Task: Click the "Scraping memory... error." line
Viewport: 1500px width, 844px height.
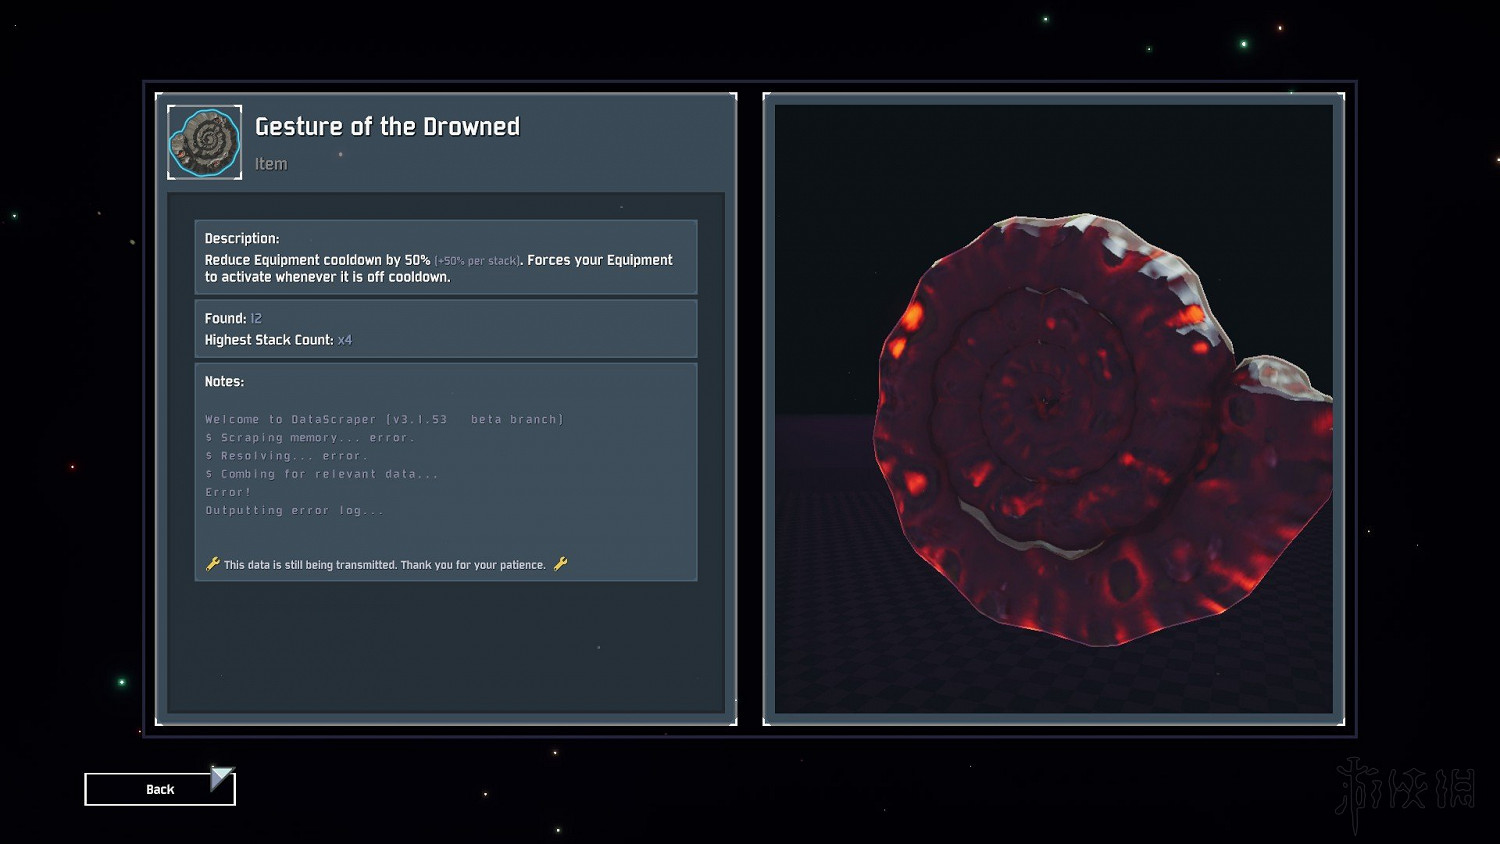Action: 310,437
